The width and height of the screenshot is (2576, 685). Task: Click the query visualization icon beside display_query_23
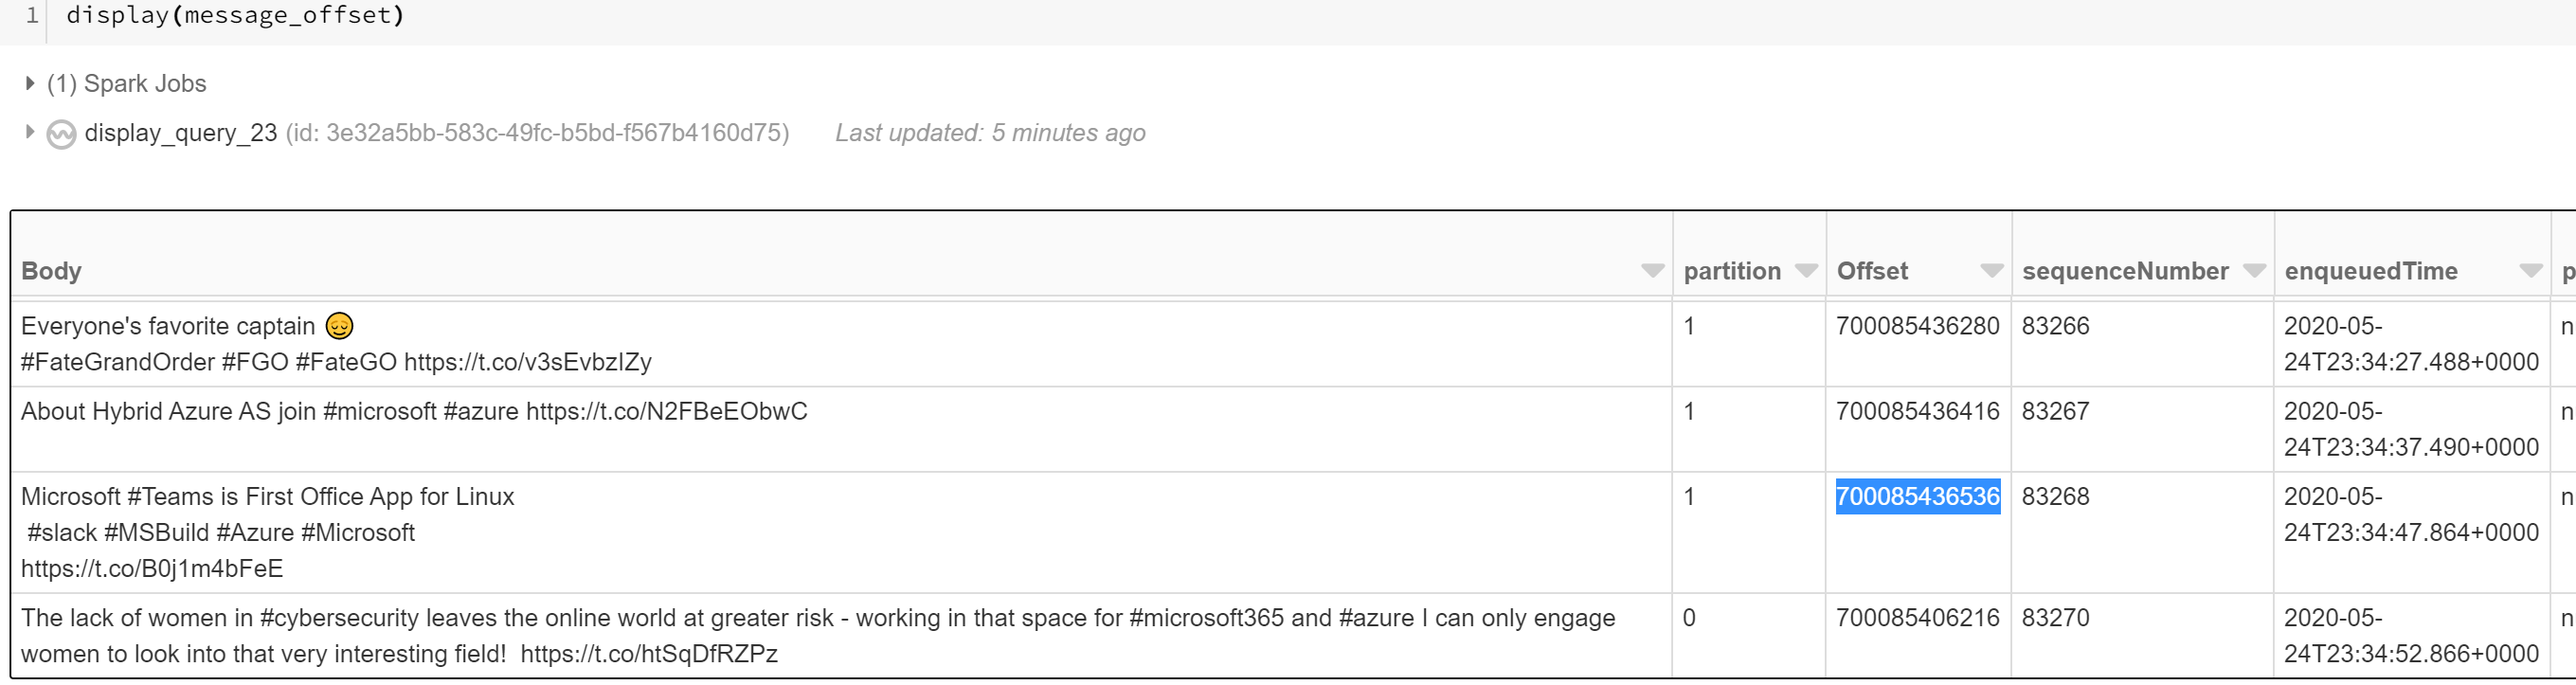pyautogui.click(x=60, y=131)
